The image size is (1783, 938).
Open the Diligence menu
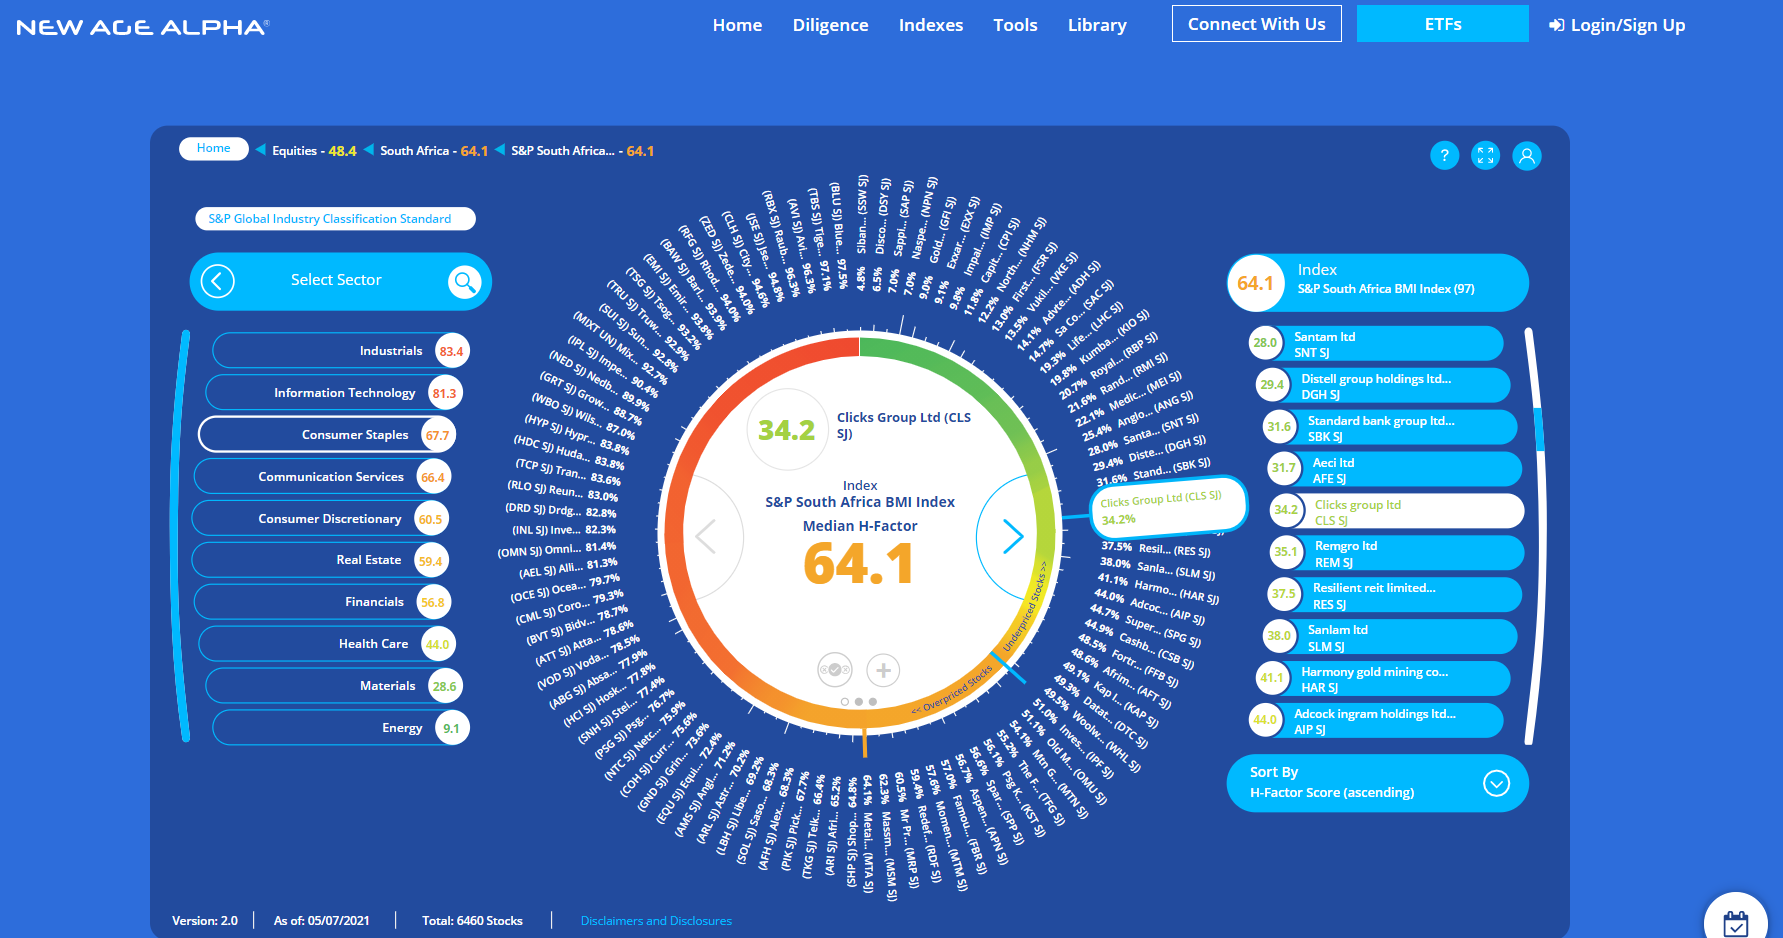tap(830, 25)
